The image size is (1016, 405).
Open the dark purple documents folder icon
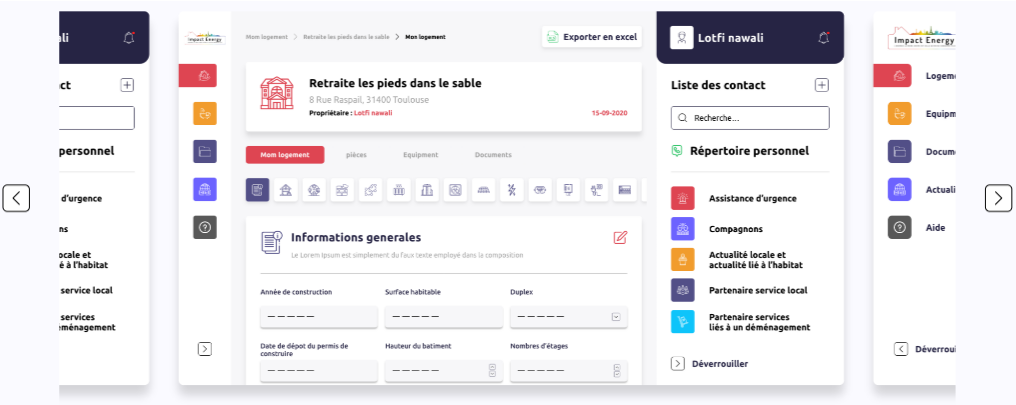point(205,151)
